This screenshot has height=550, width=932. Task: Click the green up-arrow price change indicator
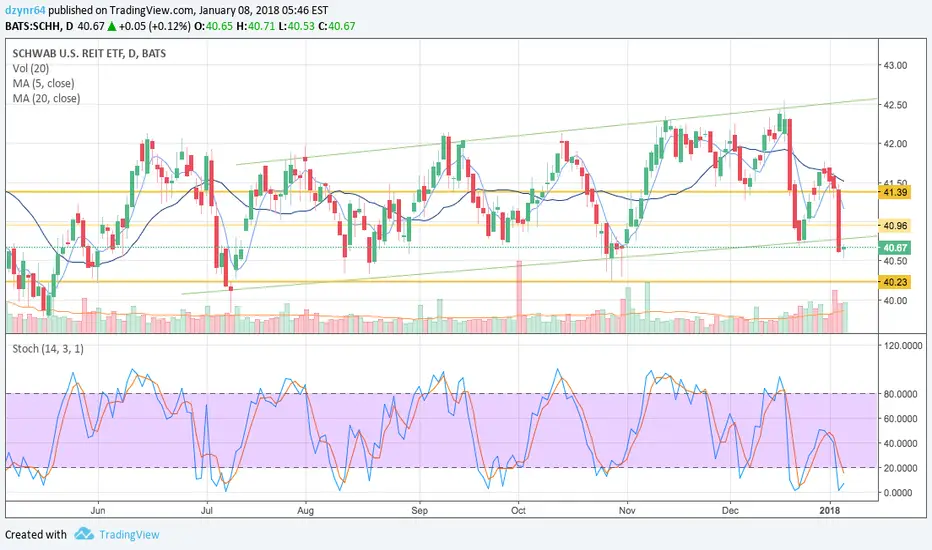pyautogui.click(x=111, y=26)
